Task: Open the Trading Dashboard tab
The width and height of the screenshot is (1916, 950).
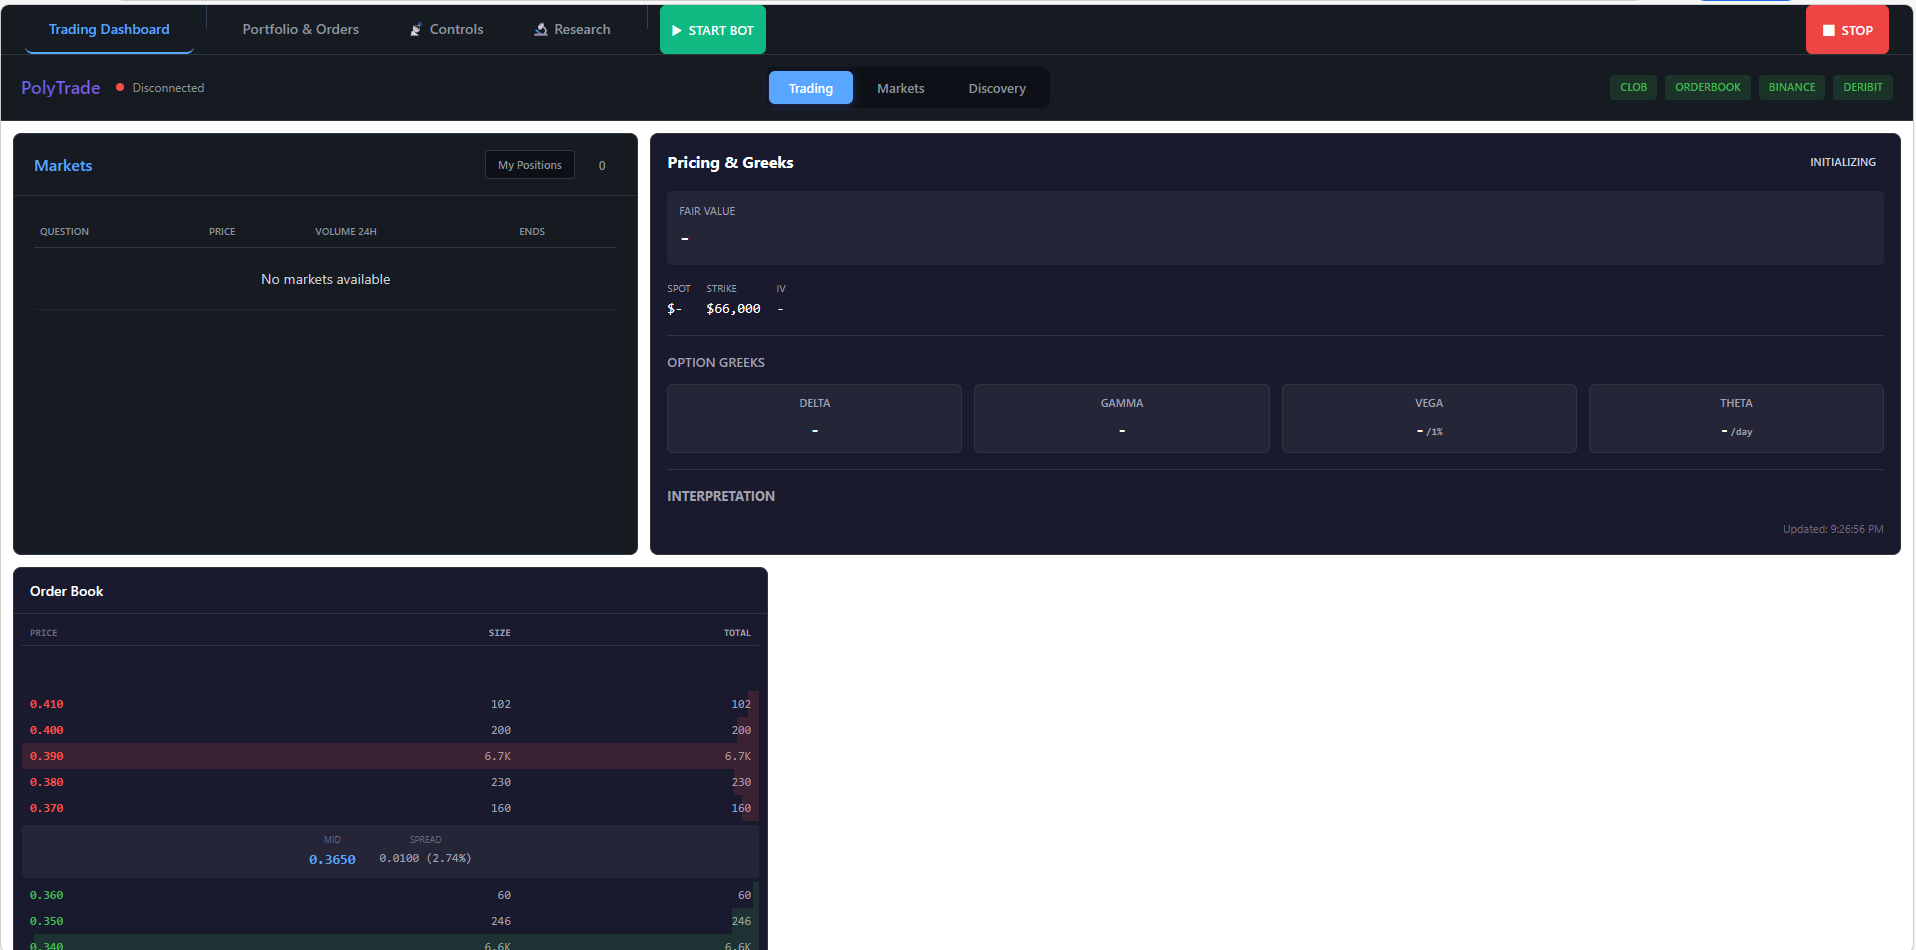Action: pyautogui.click(x=109, y=30)
